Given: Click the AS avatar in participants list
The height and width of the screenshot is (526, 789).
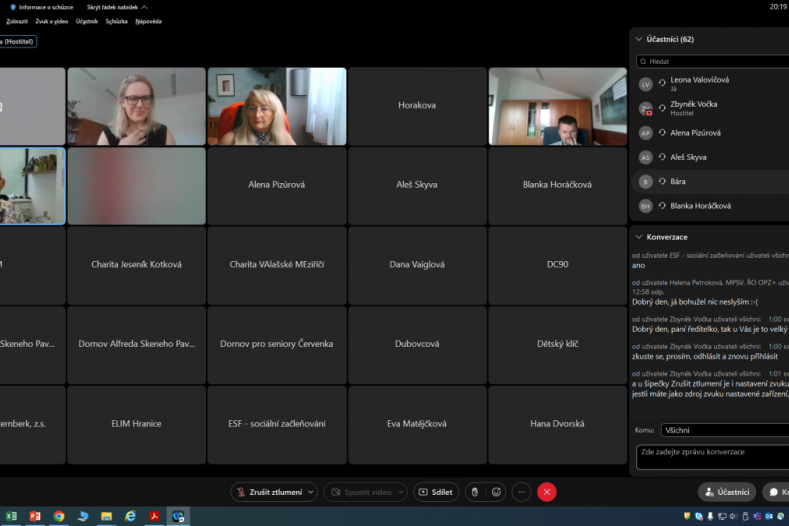Looking at the screenshot, I should click(x=646, y=157).
